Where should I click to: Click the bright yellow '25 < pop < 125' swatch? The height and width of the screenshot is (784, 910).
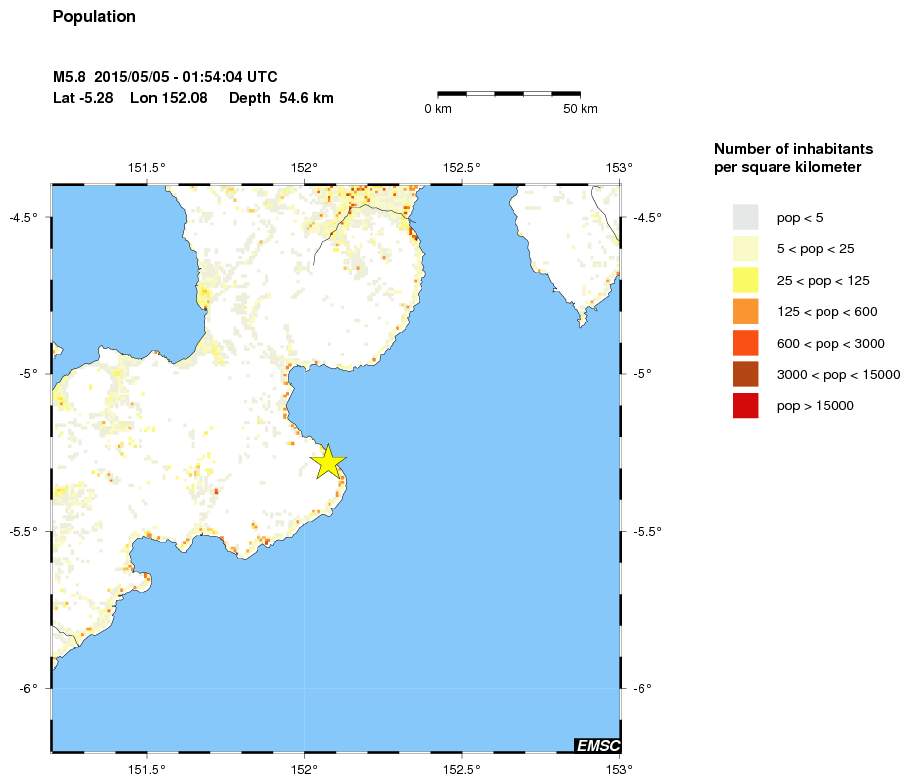tap(745, 280)
